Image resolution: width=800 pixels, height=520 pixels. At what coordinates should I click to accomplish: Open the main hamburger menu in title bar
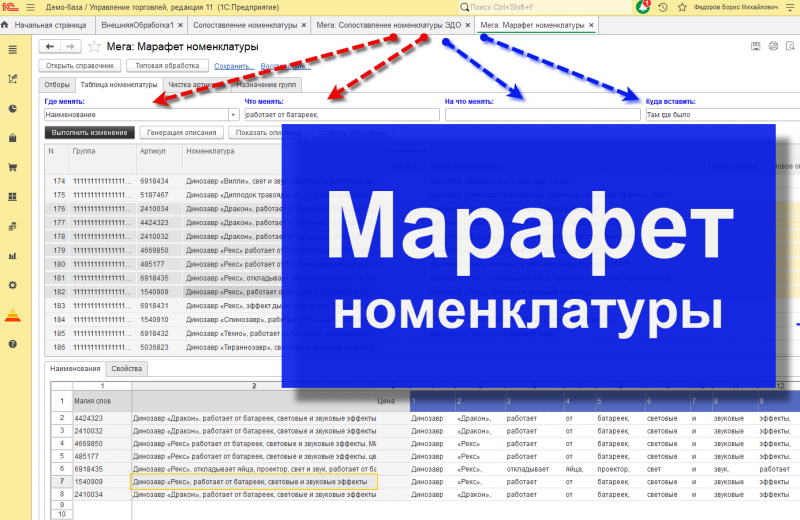(x=31, y=7)
